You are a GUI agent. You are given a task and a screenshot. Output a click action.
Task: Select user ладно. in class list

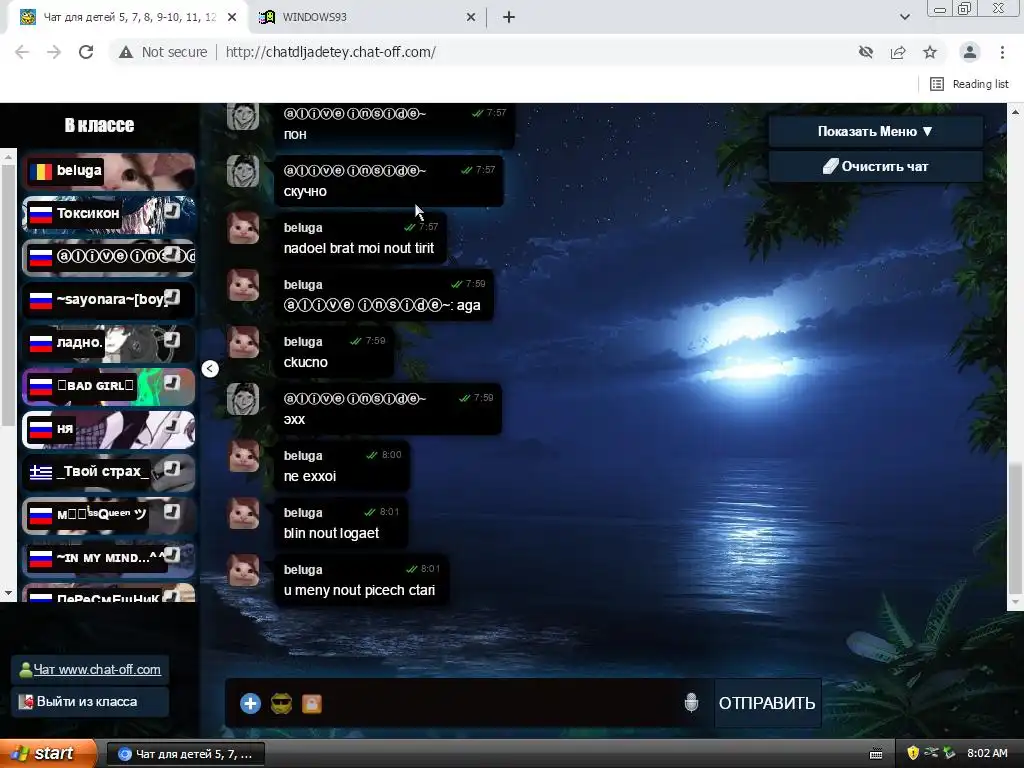coord(109,343)
